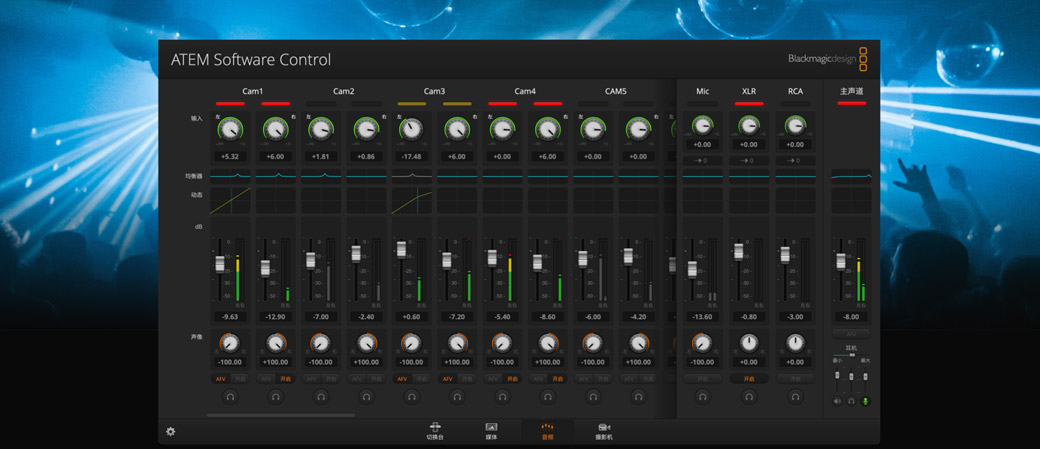The height and width of the screenshot is (449, 1040).
Task: Click the speaker icon in 主声道 strip
Action: pos(838,401)
